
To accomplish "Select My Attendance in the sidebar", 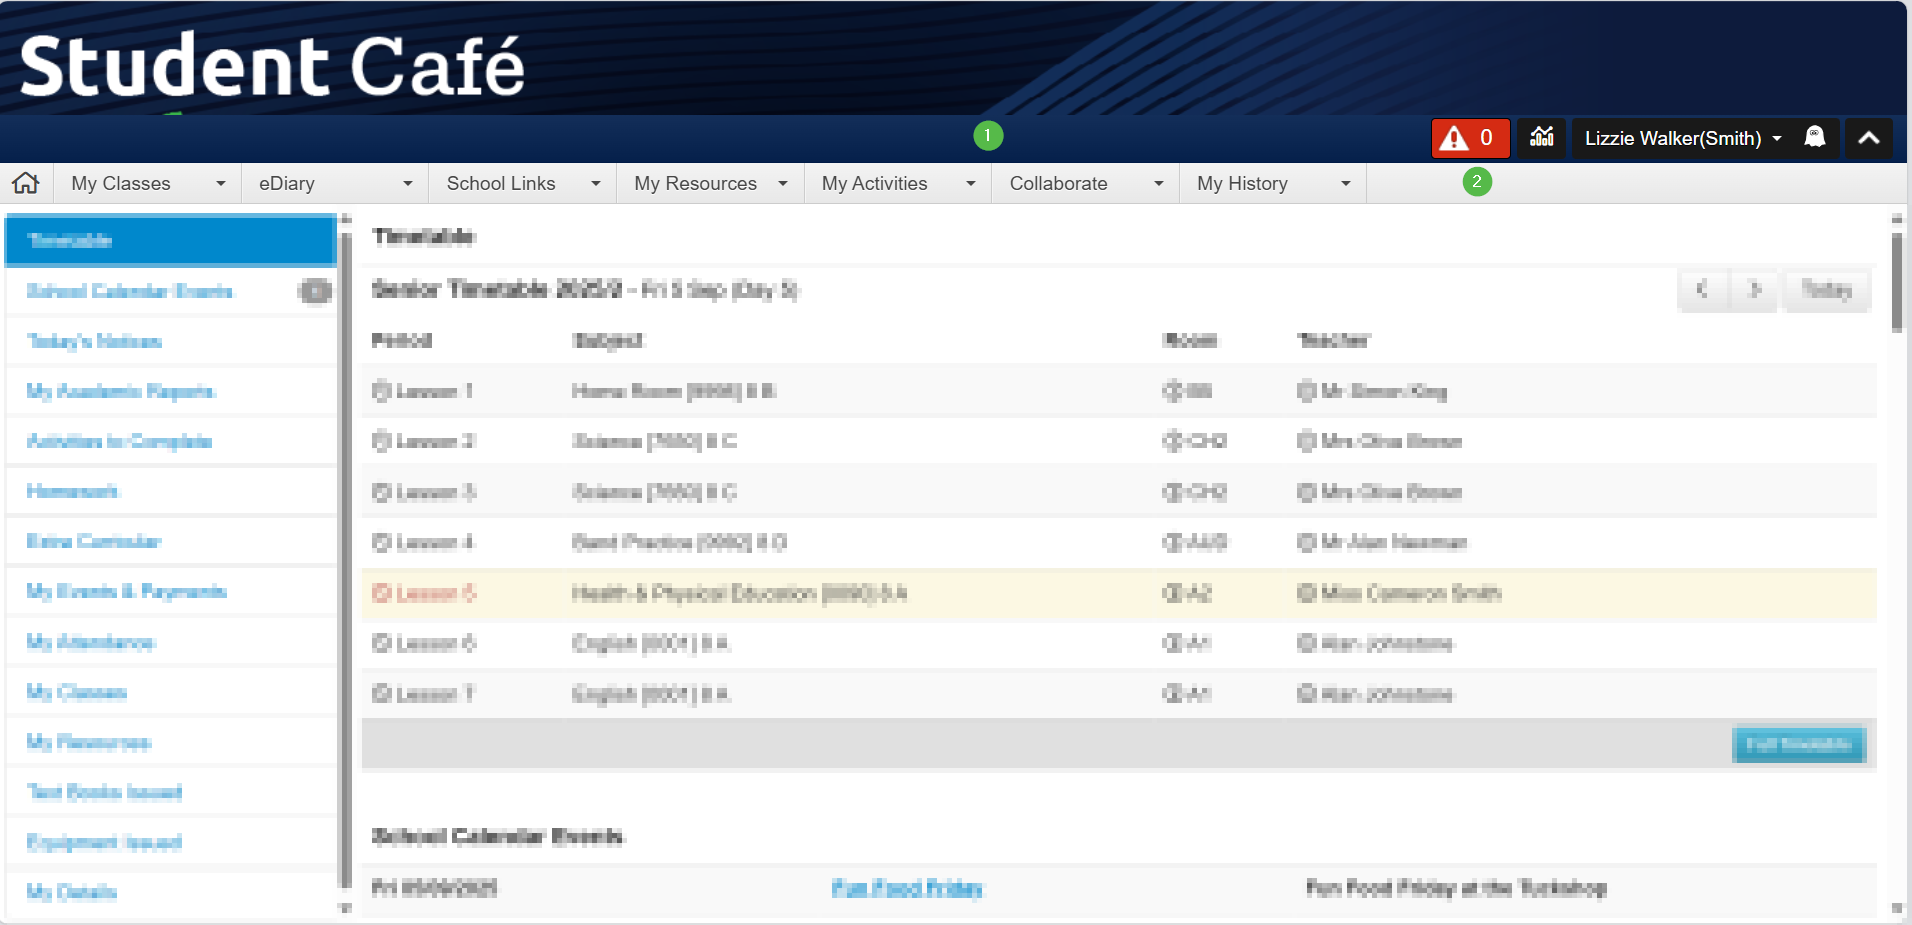I will click(91, 642).
